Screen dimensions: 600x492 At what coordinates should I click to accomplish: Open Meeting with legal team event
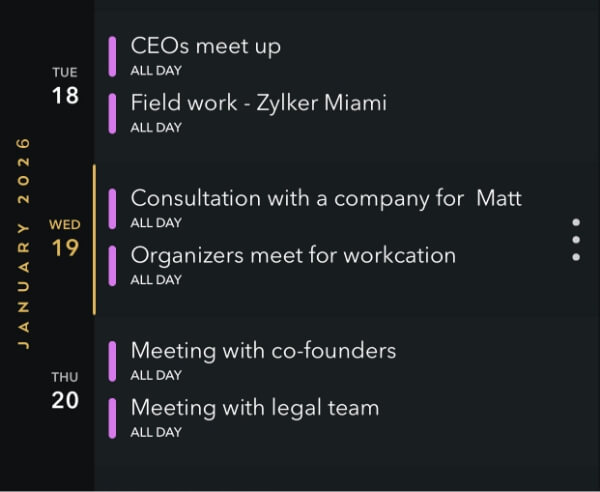255,408
